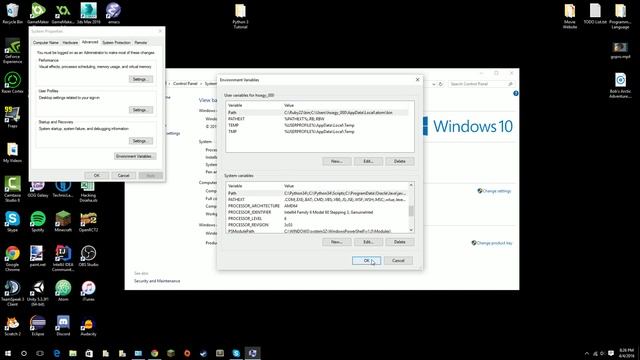Click New under System variables list
Image resolution: width=640 pixels, height=360 pixels.
coord(336,242)
